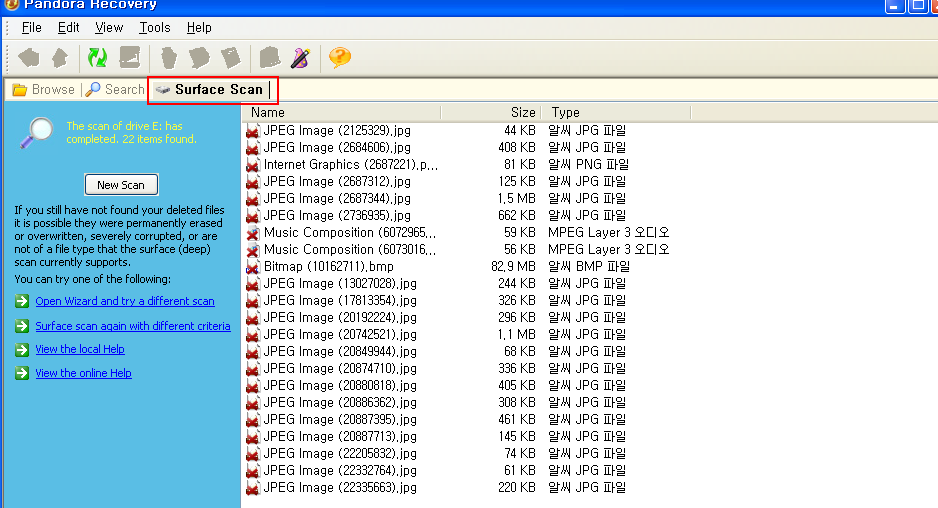Click the file icon of JPEG Image (2125329).jpg
The height and width of the screenshot is (508, 938).
253,130
